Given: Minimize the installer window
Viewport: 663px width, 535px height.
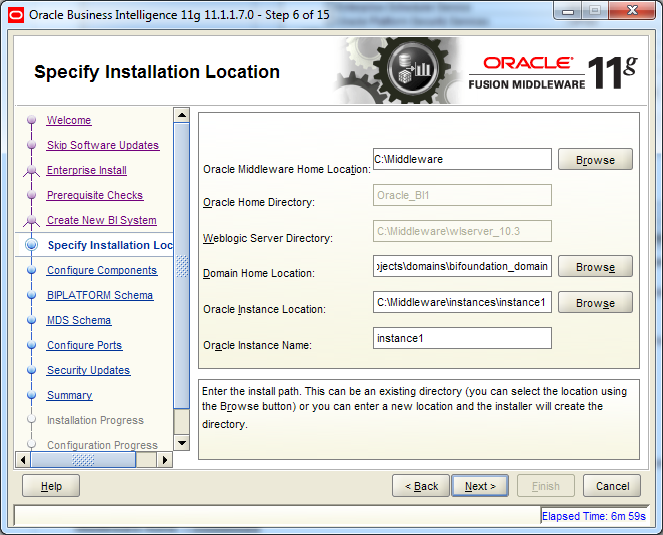Looking at the screenshot, I should point(568,11).
